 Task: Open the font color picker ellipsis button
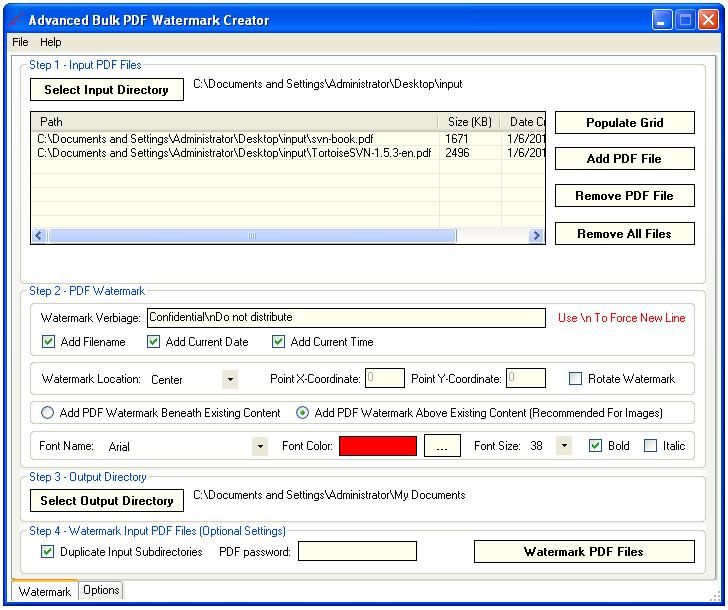(441, 446)
